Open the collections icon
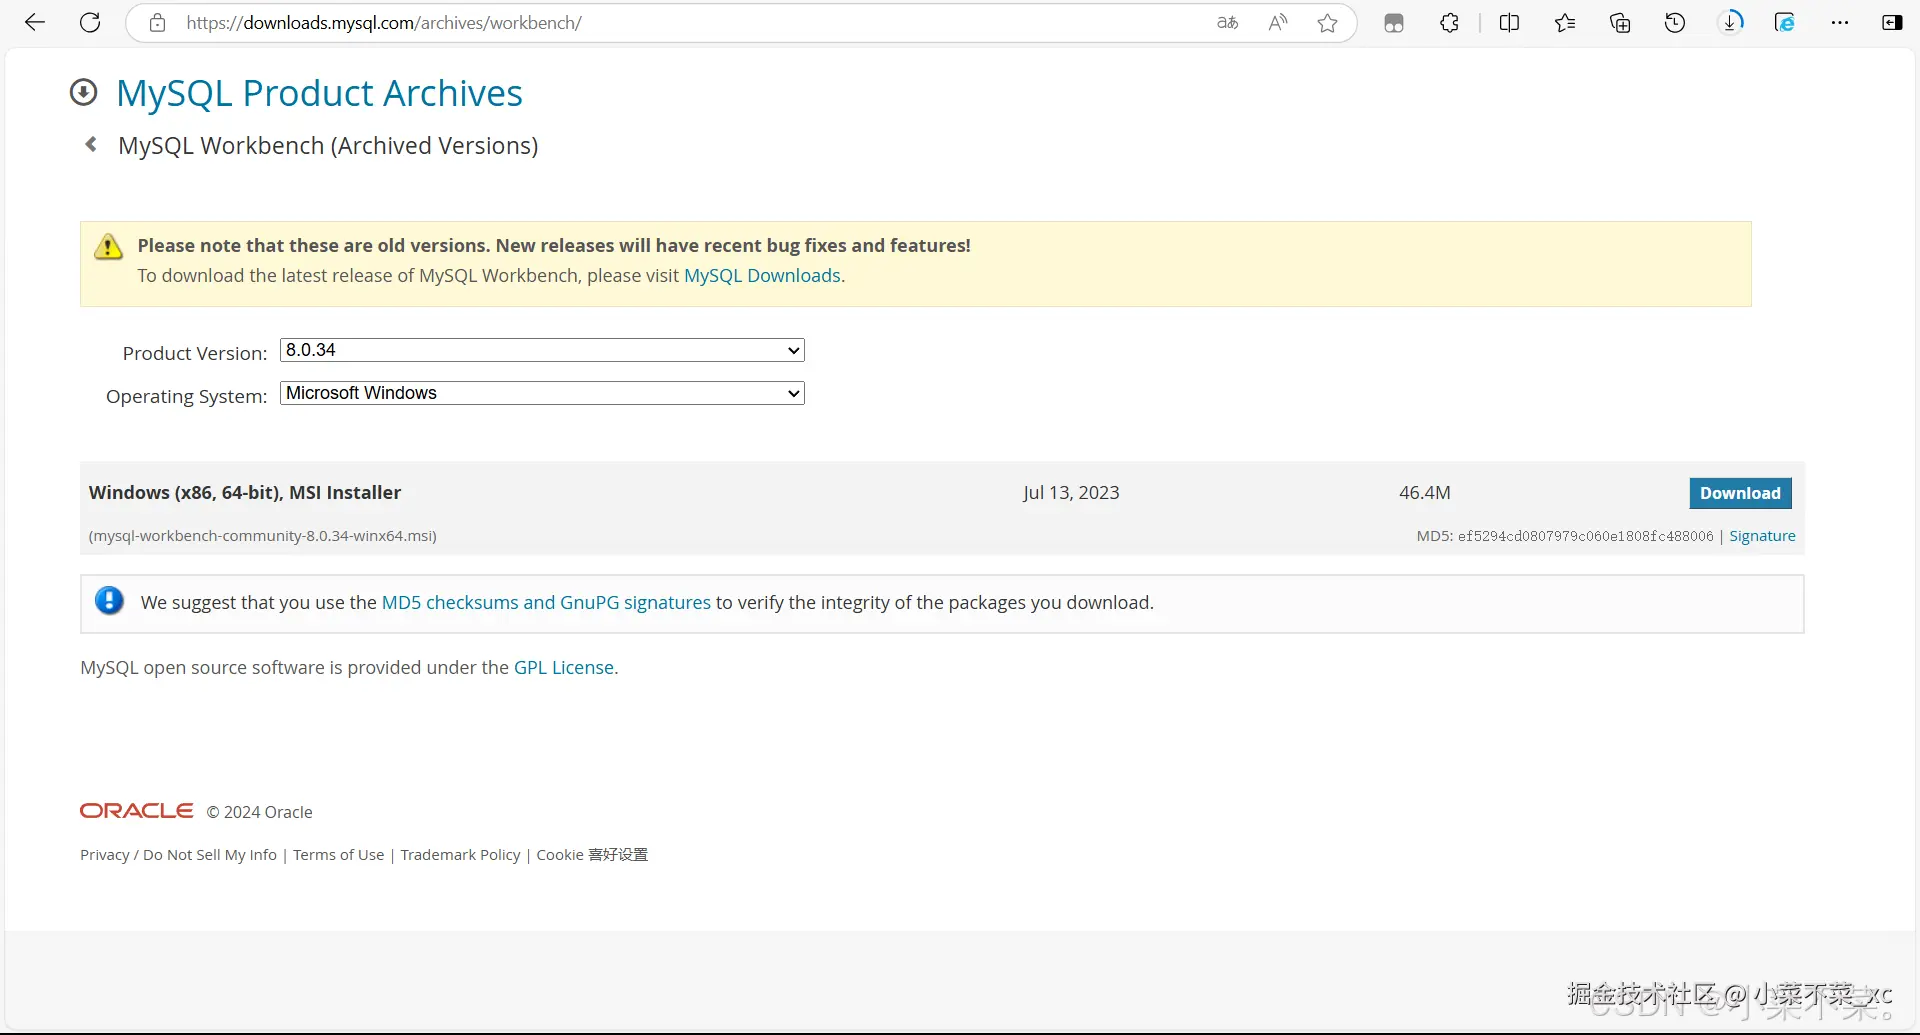 tap(1620, 23)
